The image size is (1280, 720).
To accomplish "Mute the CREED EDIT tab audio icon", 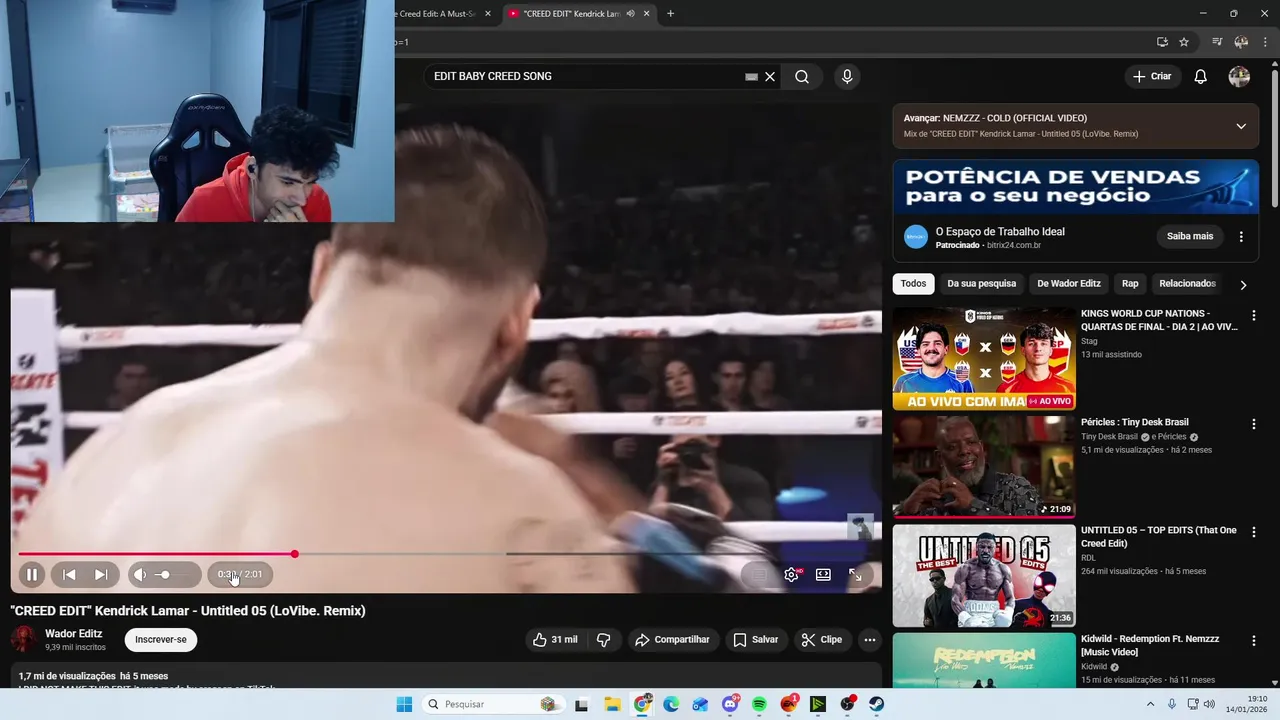I will point(630,13).
